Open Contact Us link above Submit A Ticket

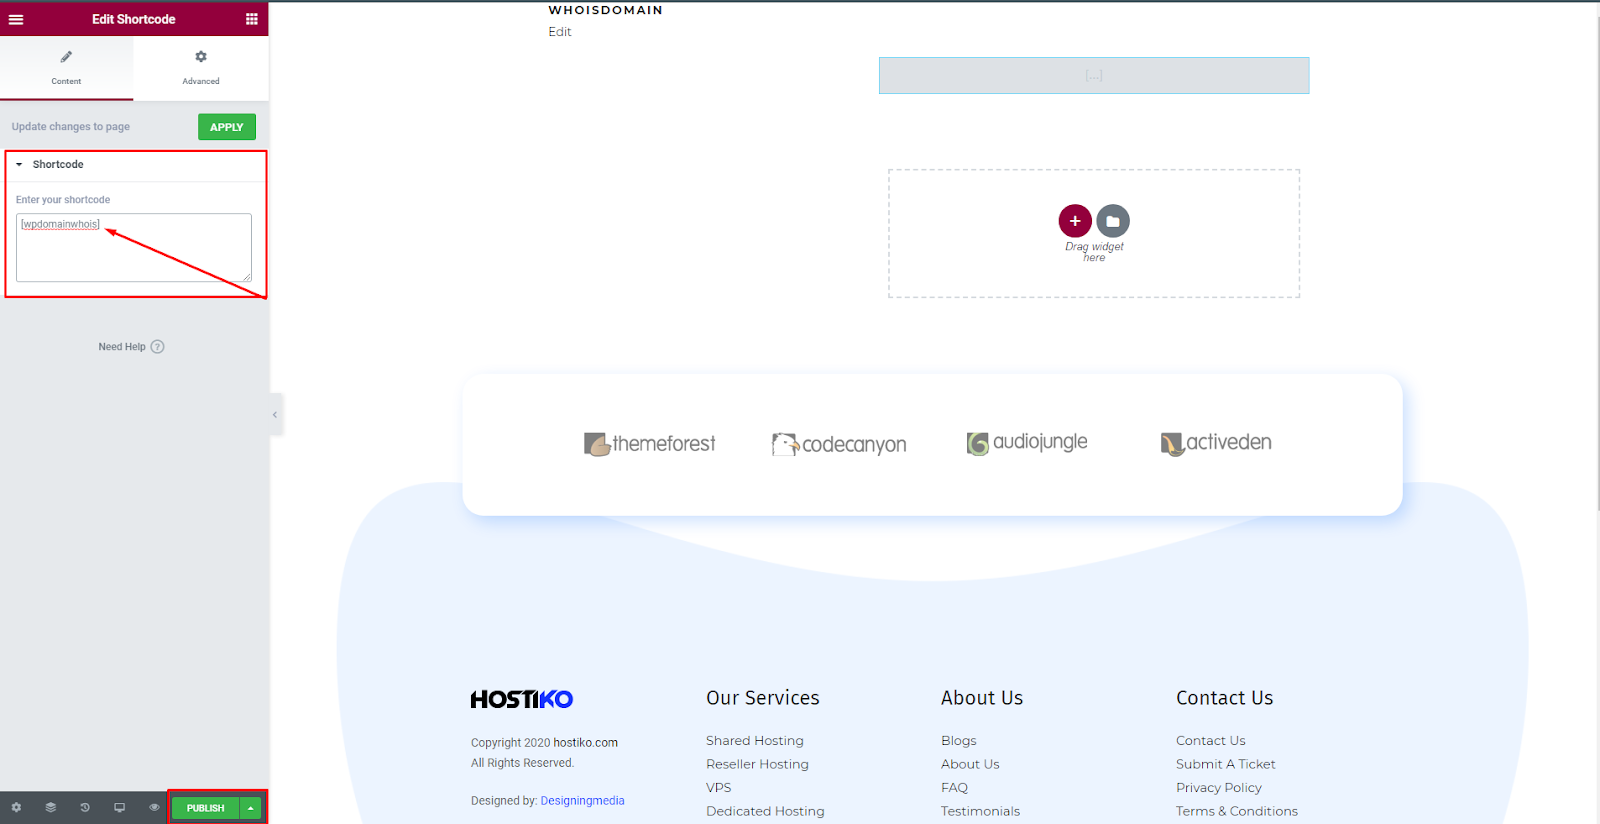coord(1211,741)
